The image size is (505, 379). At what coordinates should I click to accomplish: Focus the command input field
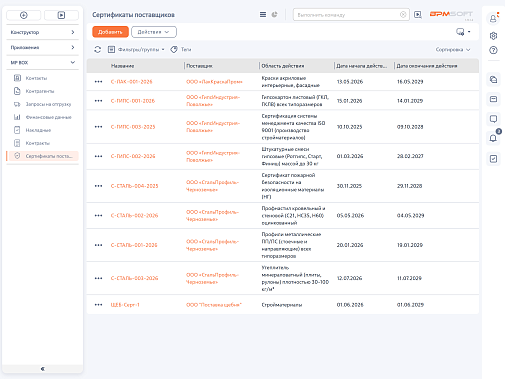click(x=348, y=15)
